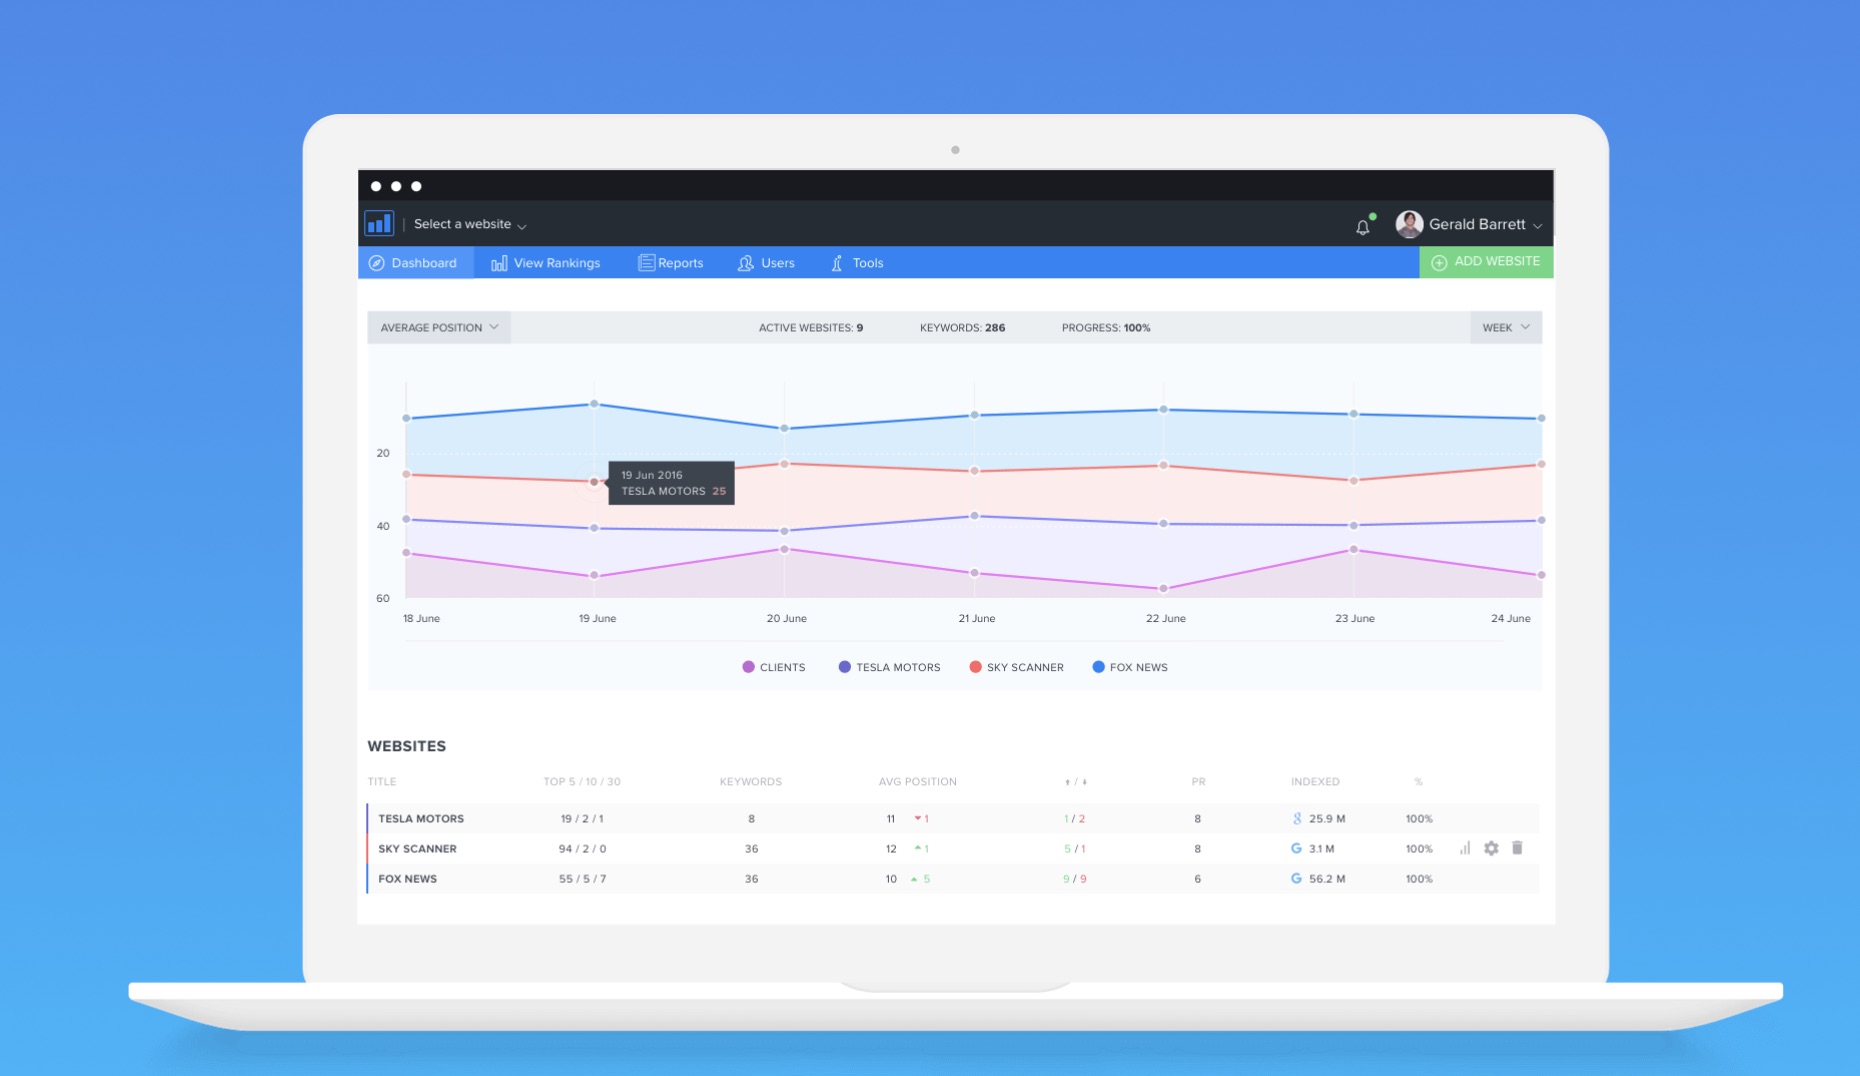
Task: Open the Users tab
Action: coord(766,263)
